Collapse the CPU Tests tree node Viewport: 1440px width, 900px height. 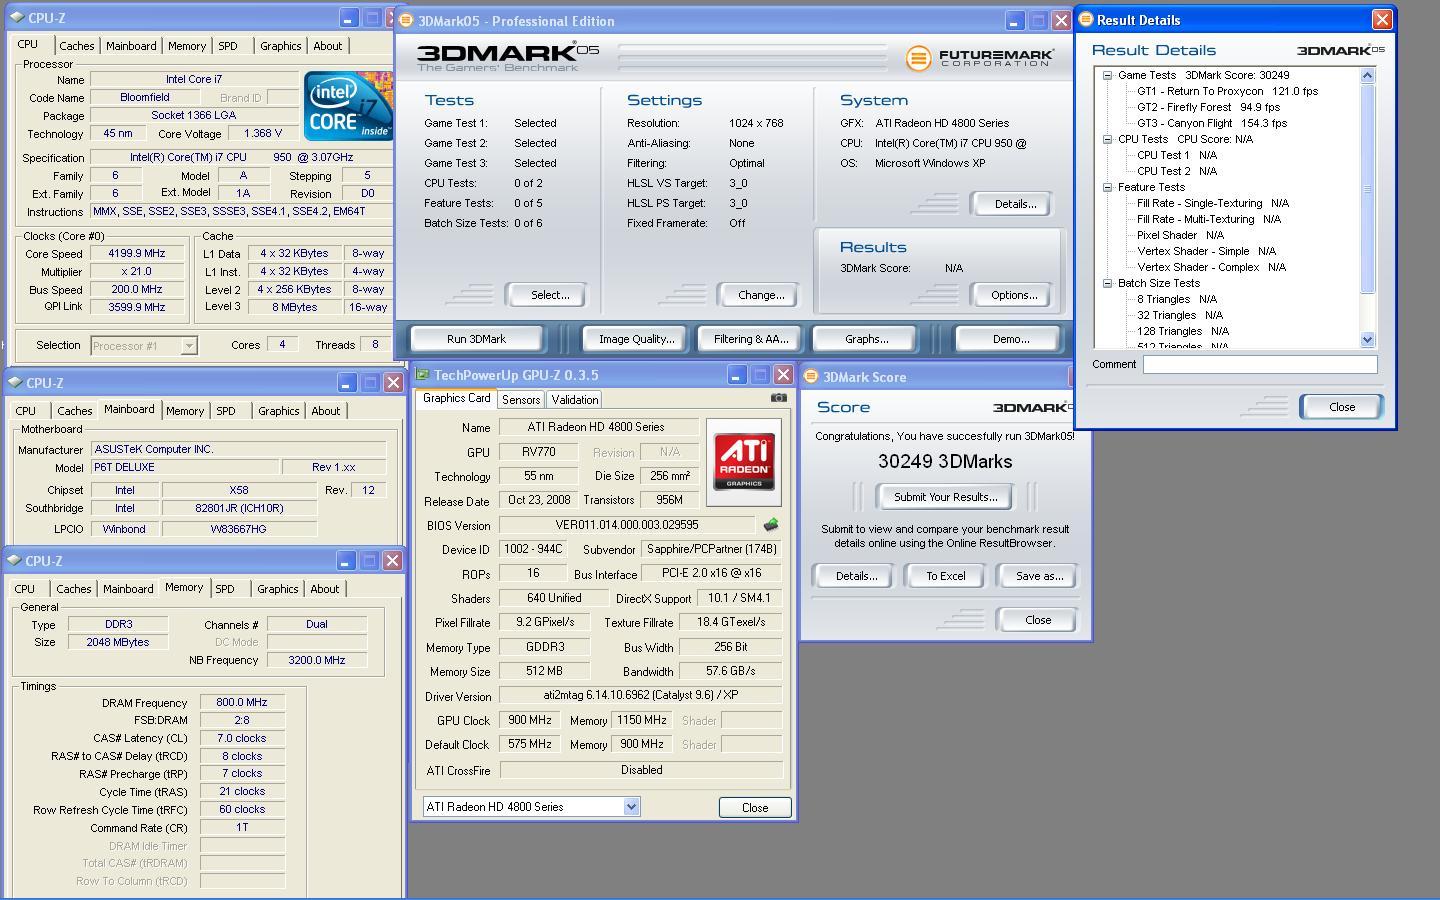coord(1108,139)
